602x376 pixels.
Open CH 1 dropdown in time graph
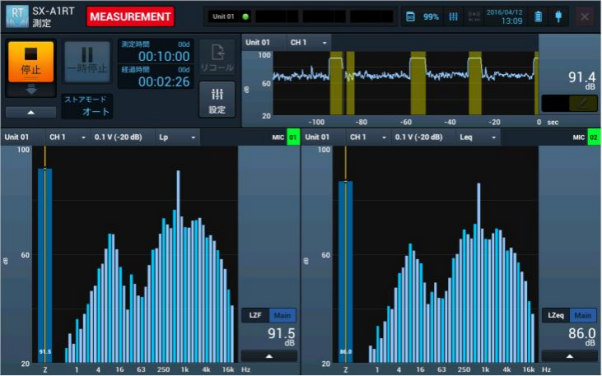coord(308,42)
